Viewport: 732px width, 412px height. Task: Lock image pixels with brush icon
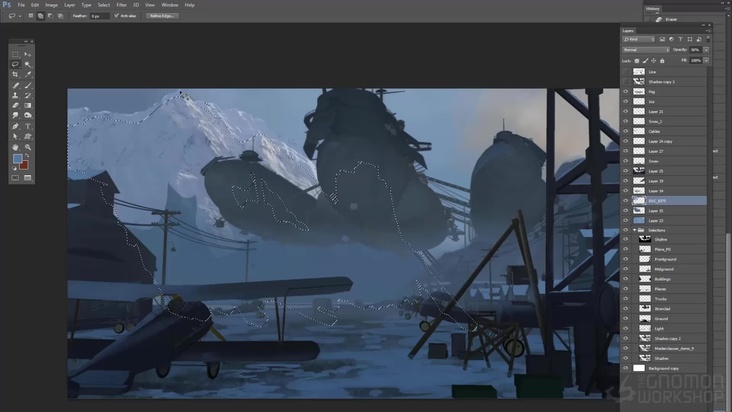point(645,61)
